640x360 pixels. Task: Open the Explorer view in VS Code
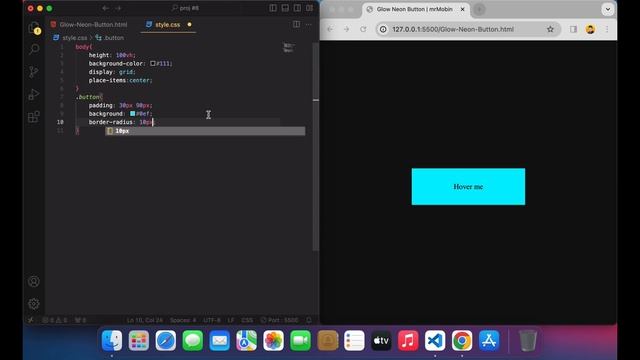(x=34, y=28)
